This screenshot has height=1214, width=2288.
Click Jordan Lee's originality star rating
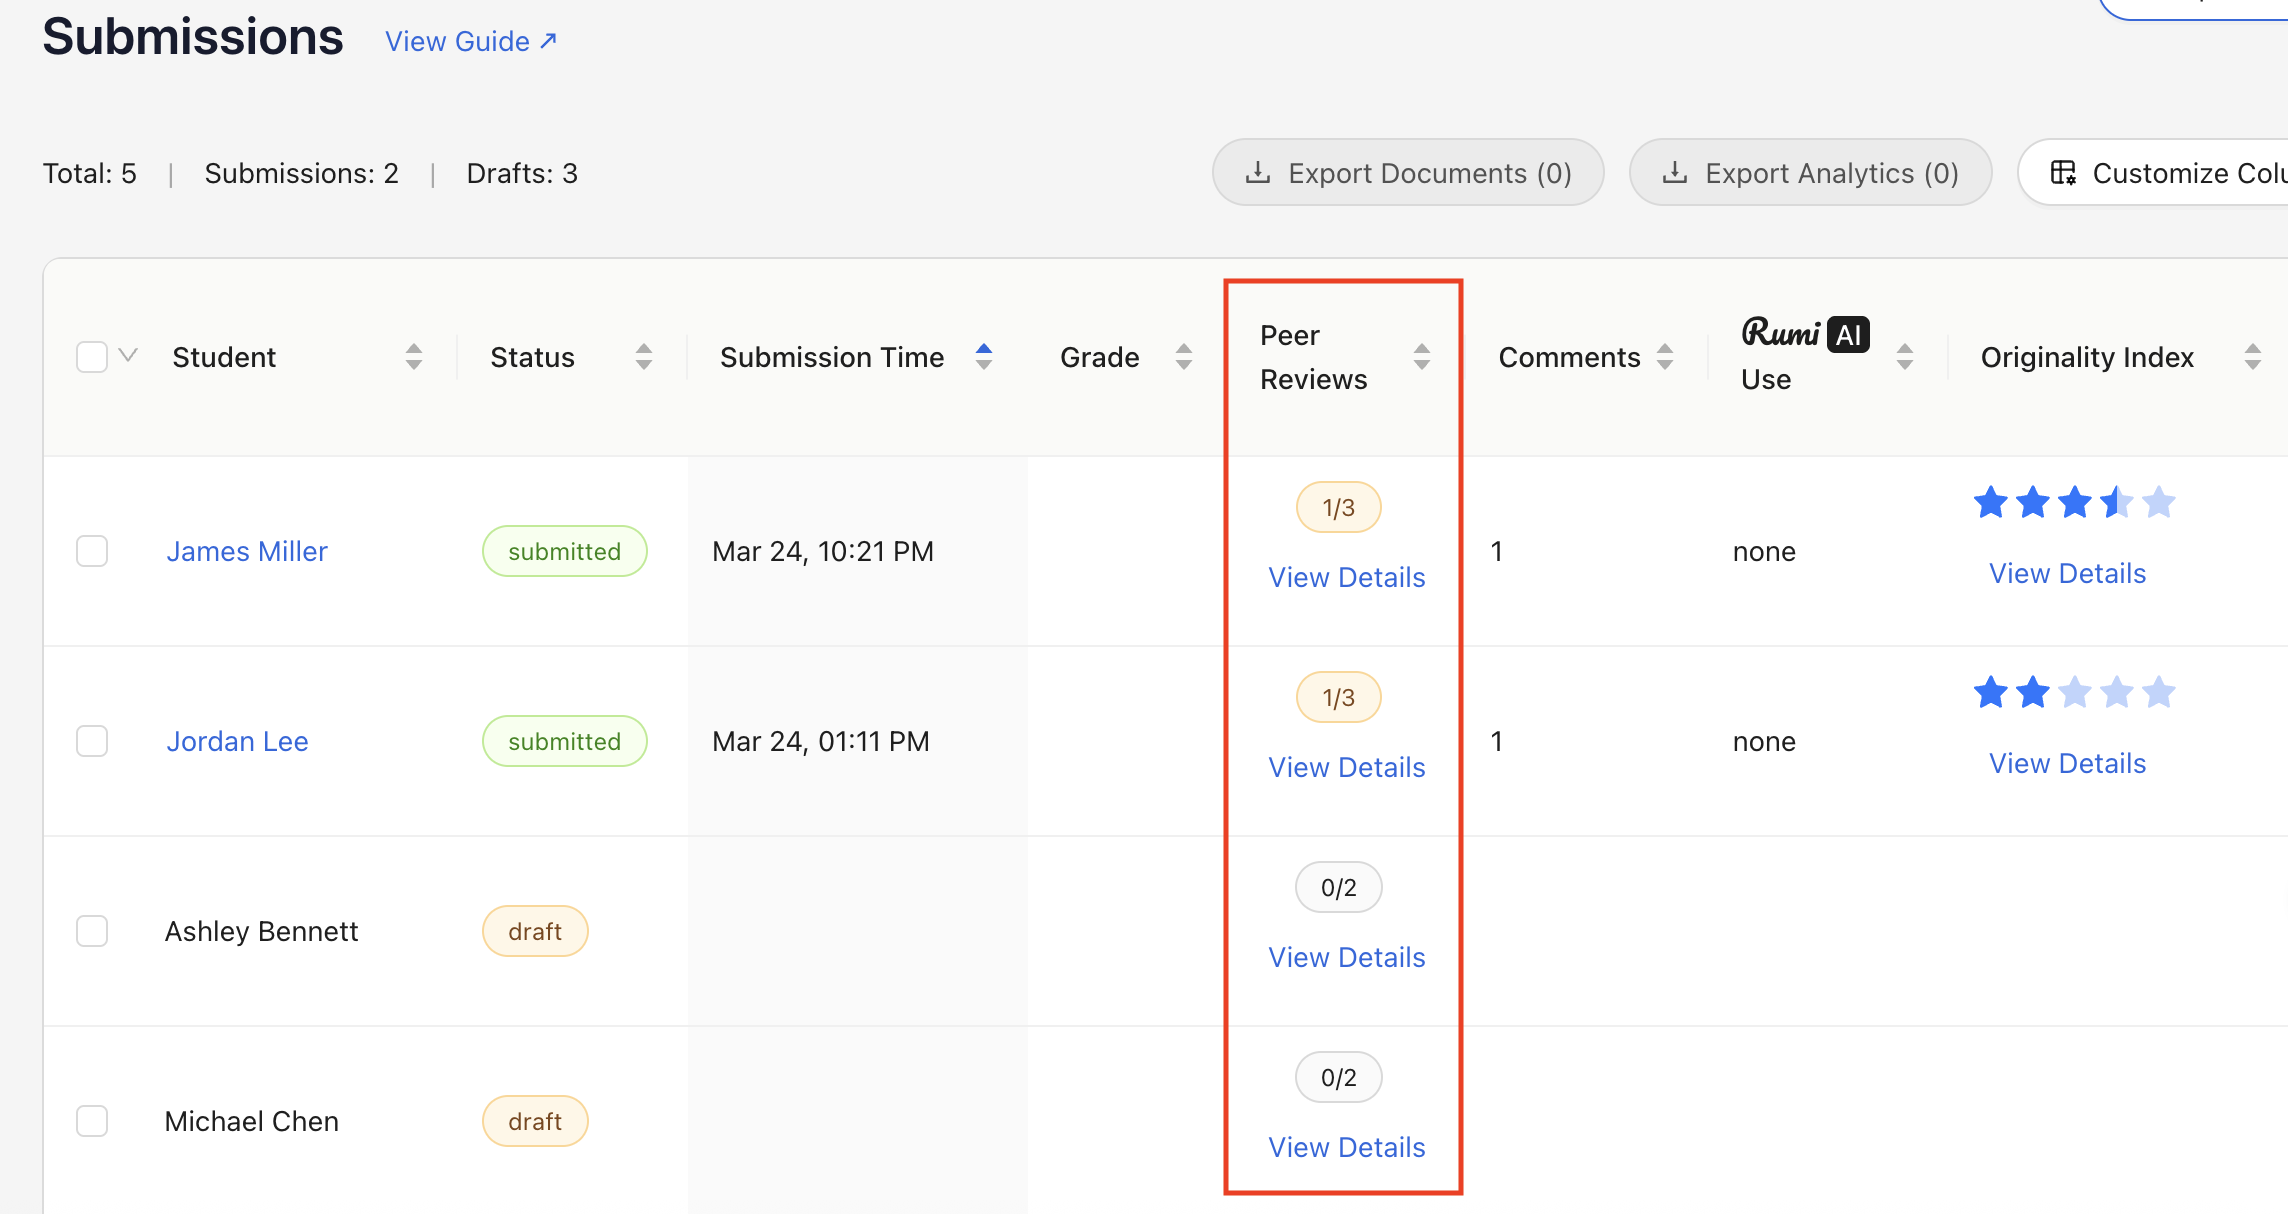[2074, 692]
